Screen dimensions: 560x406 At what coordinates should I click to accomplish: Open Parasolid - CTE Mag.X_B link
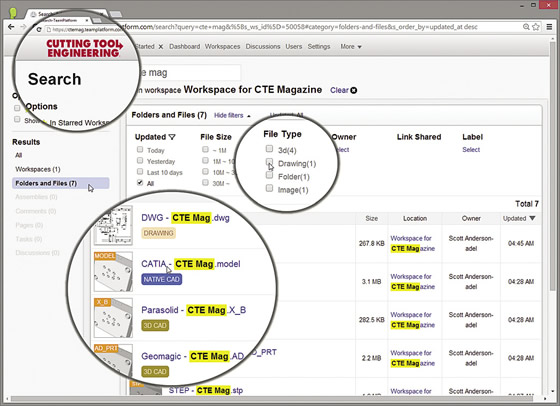[194, 310]
